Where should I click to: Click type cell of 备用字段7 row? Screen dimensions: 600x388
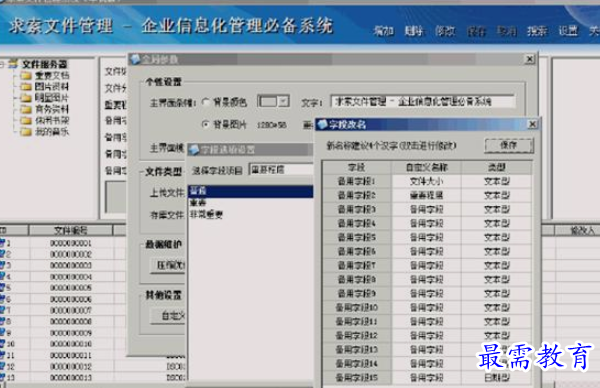pyautogui.click(x=496, y=265)
